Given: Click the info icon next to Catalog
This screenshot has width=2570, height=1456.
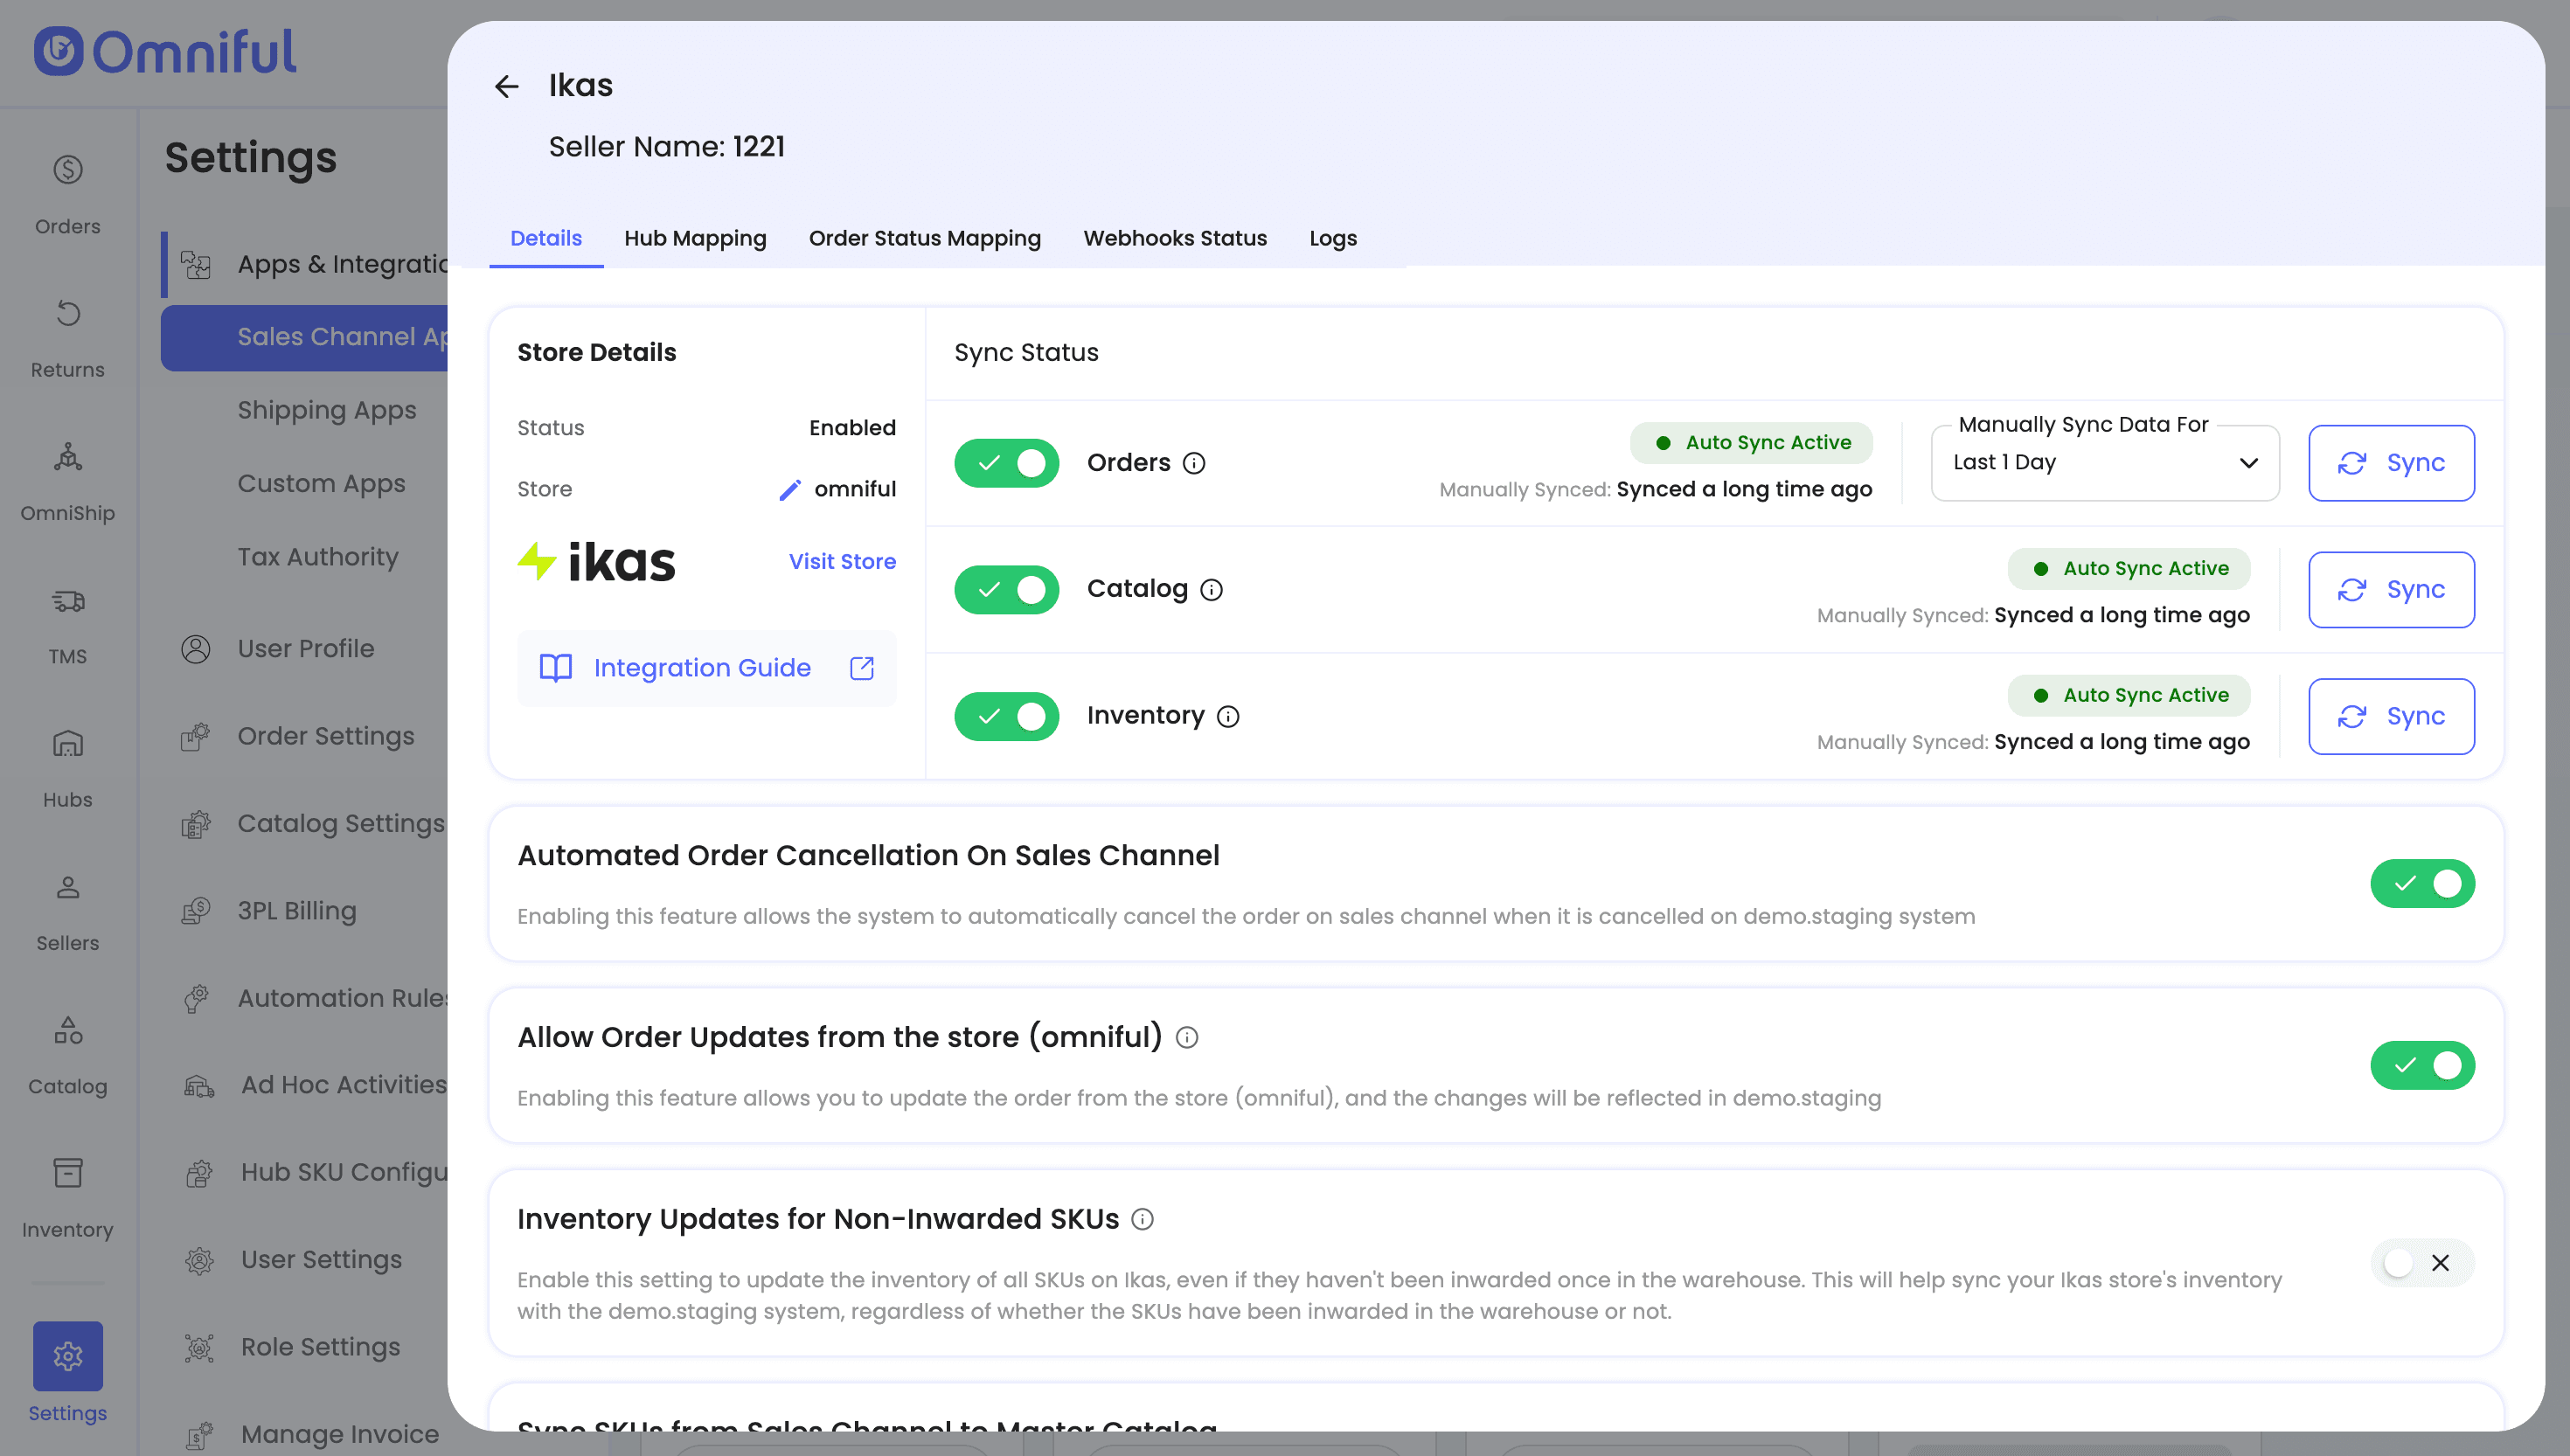Looking at the screenshot, I should coord(1211,590).
